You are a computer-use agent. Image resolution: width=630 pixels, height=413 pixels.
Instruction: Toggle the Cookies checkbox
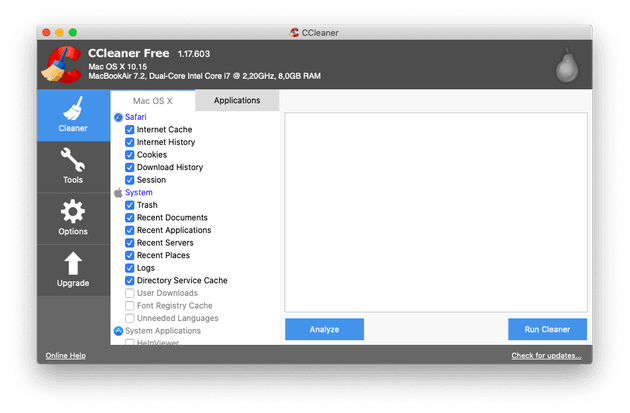pos(129,155)
